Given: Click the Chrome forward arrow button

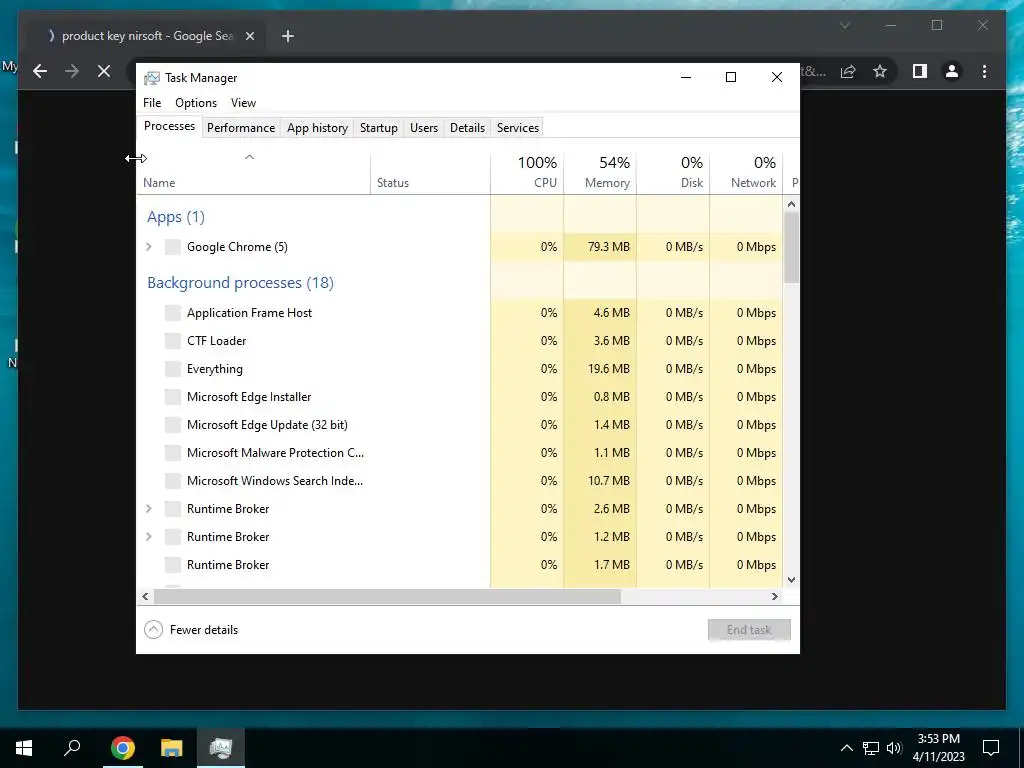Looking at the screenshot, I should [72, 71].
